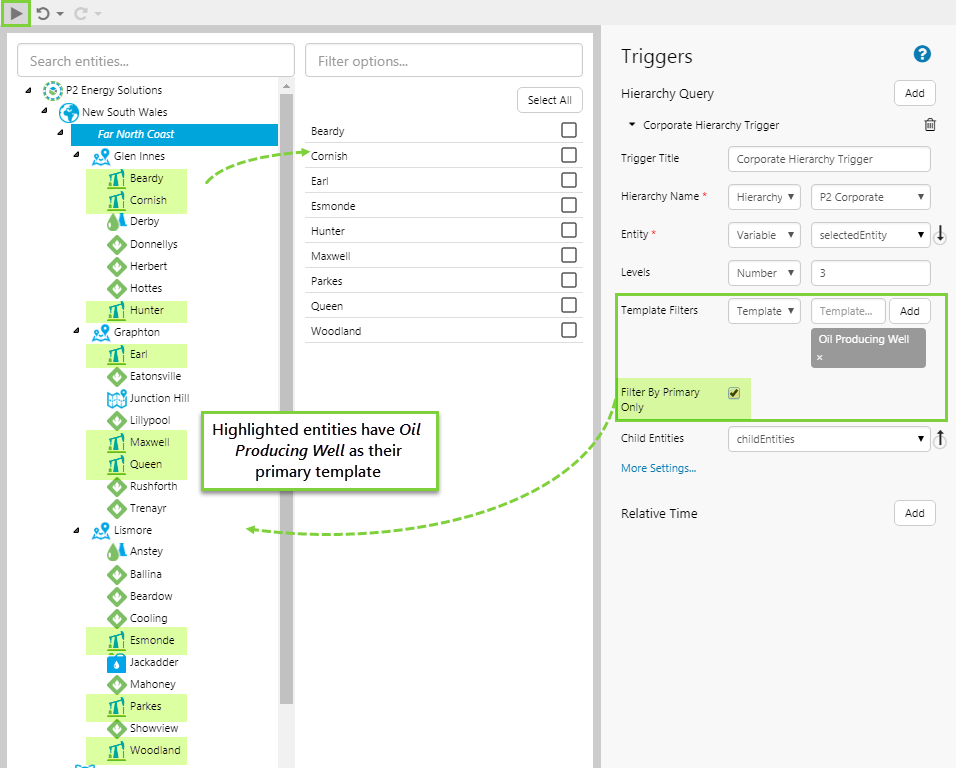Viewport: 956px width, 768px height.
Task: Click the Beardy oil well icon
Action: tap(116, 179)
